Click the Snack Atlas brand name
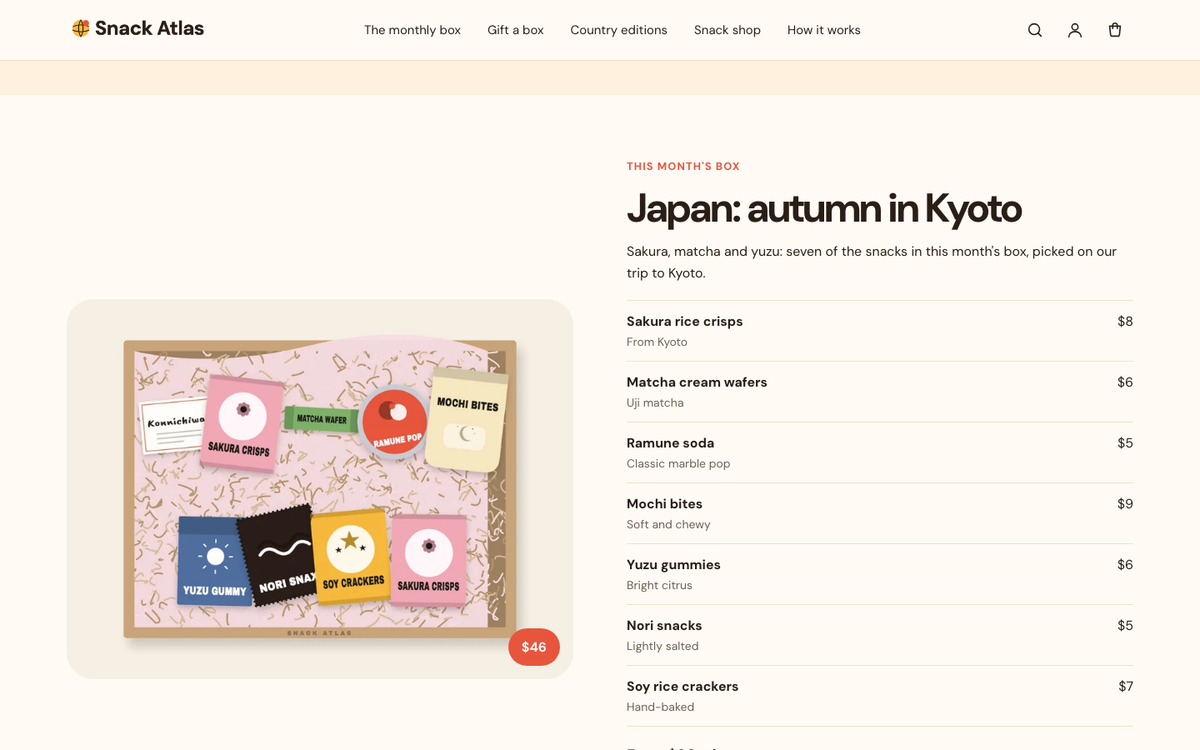Screen dimensions: 1200x750 tap(149, 29)
